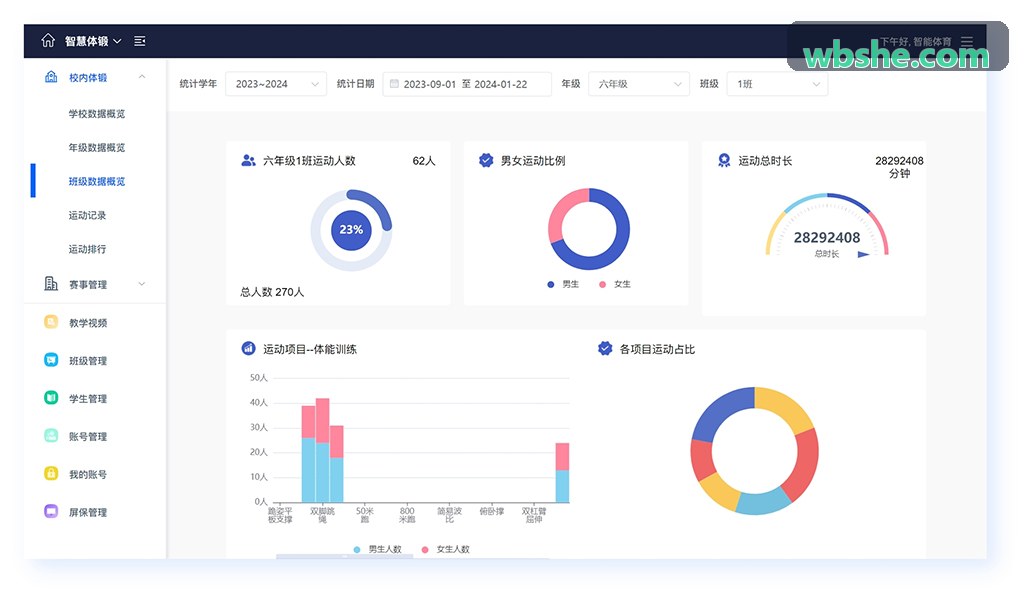Toggle 女生 legend in gender ratio chart
Viewport: 1029px width, 600px height.
615,284
